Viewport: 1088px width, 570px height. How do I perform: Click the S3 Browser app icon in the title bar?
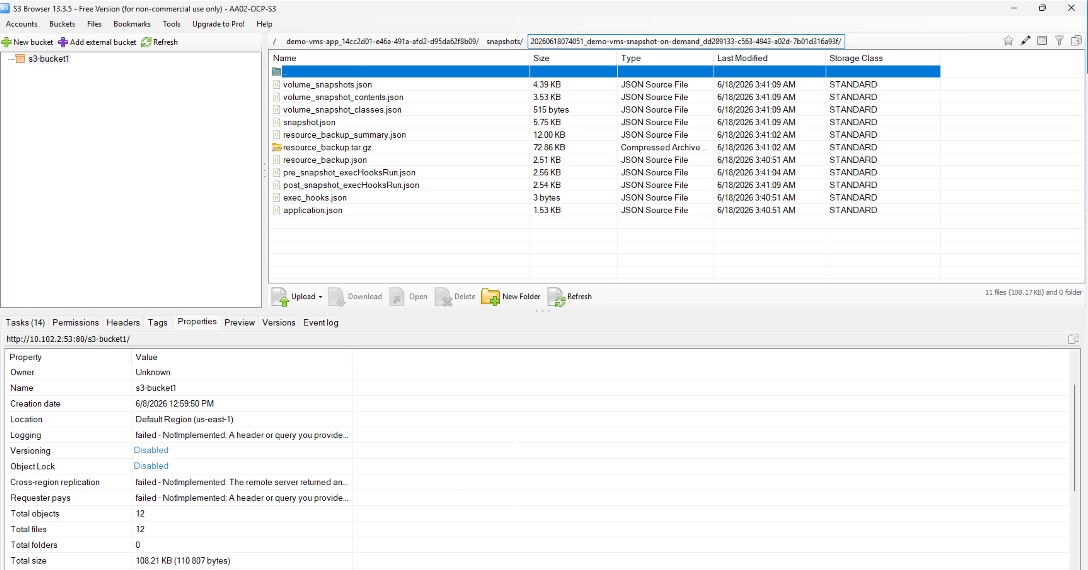pos(6,8)
